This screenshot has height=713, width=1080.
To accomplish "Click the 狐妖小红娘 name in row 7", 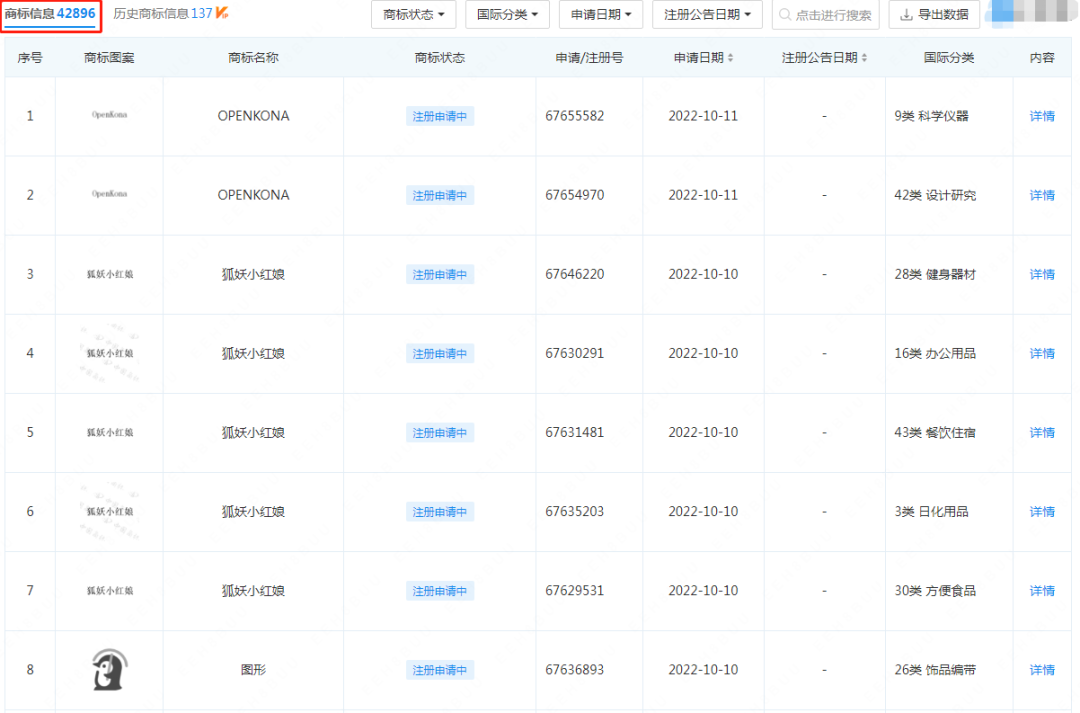I will tap(253, 591).
